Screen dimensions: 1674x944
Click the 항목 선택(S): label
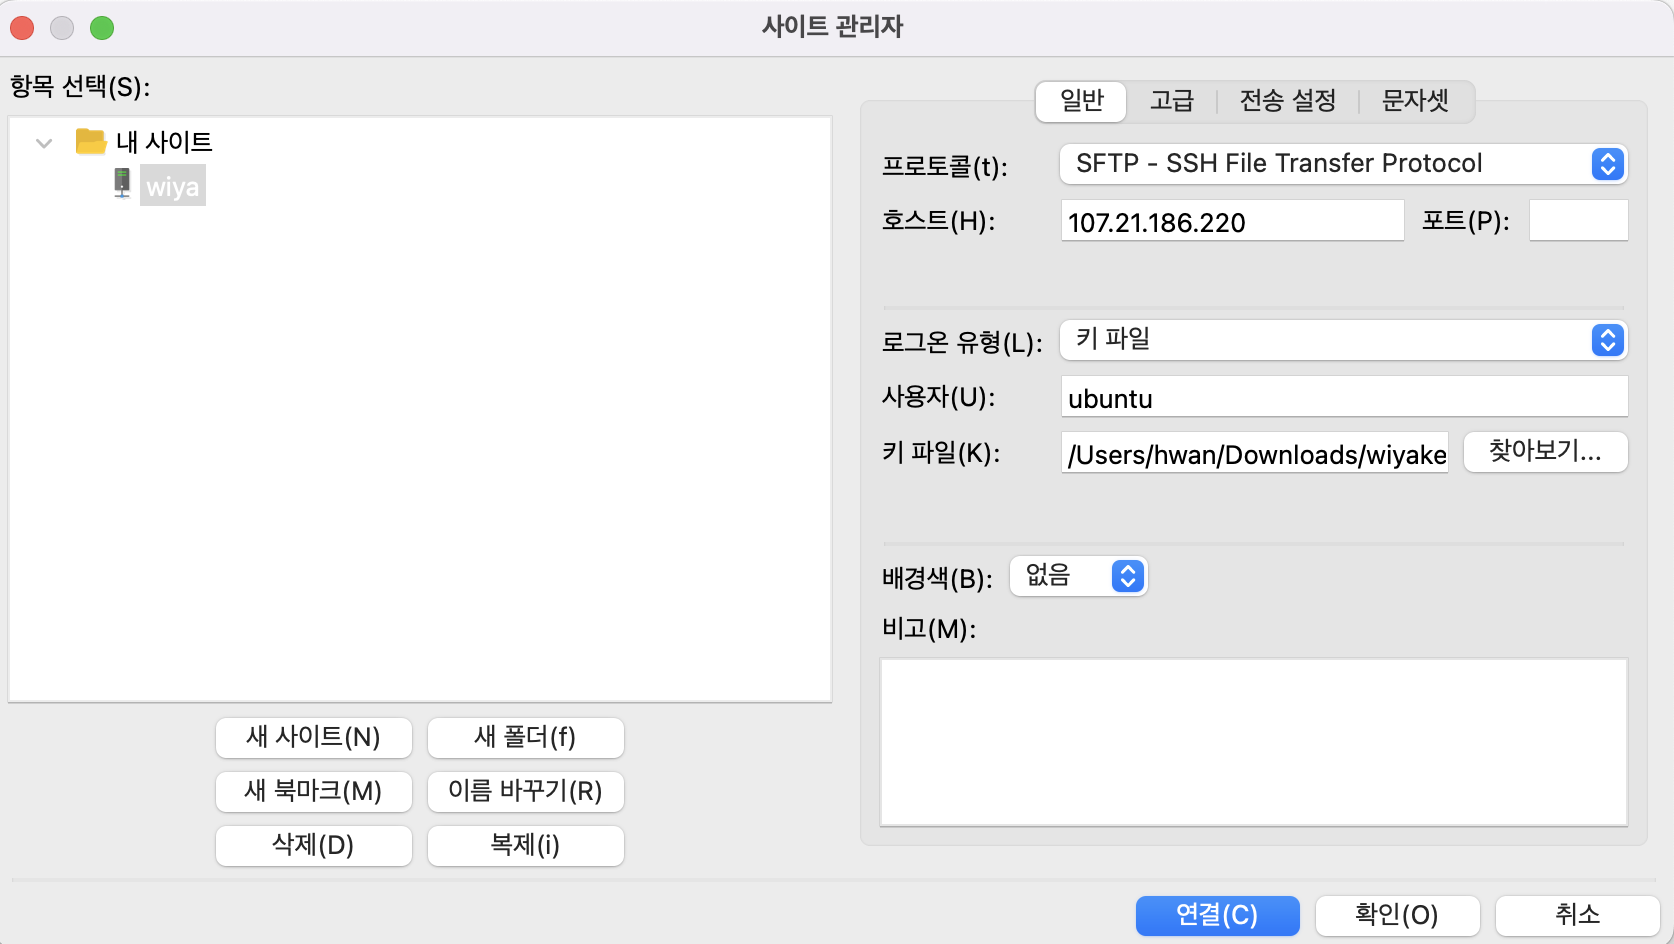pyautogui.click(x=80, y=87)
